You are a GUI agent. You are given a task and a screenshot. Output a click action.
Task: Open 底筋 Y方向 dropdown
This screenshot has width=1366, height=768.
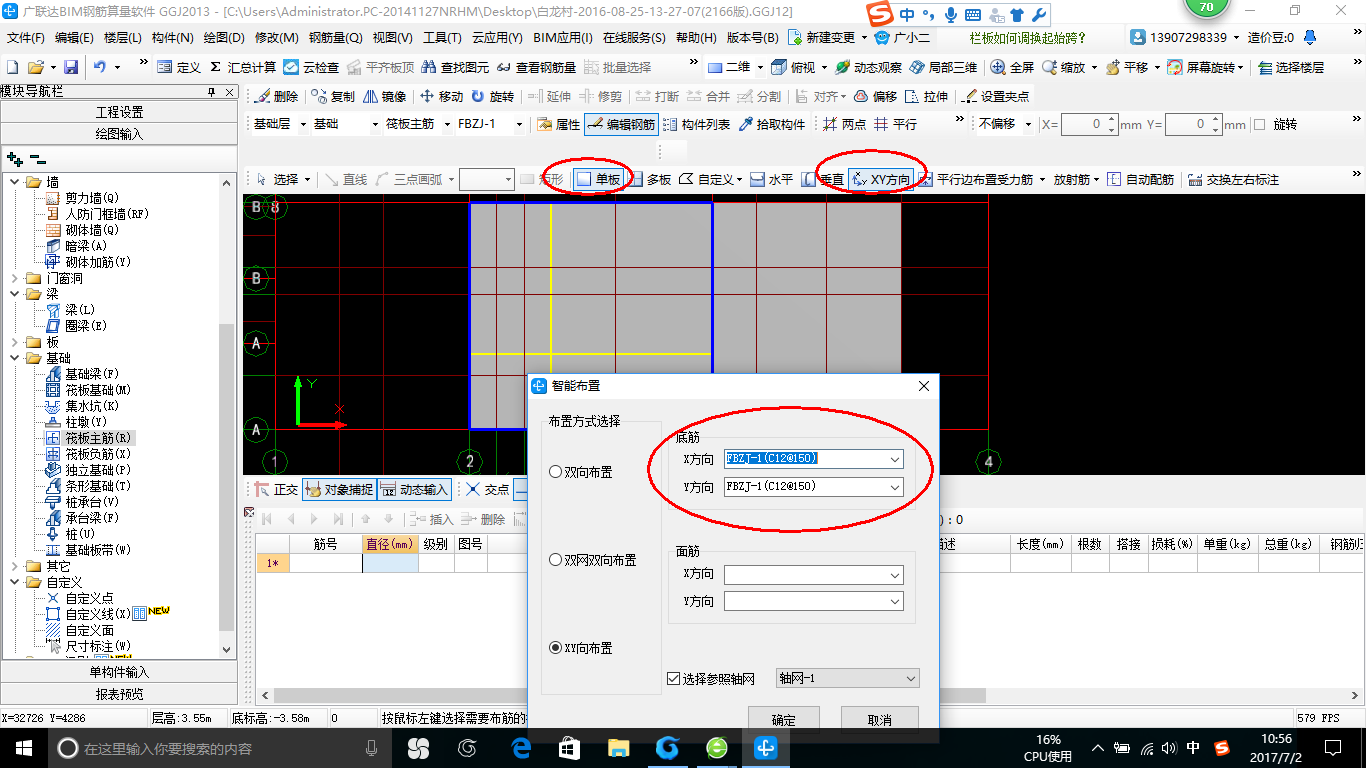pyautogui.click(x=894, y=487)
